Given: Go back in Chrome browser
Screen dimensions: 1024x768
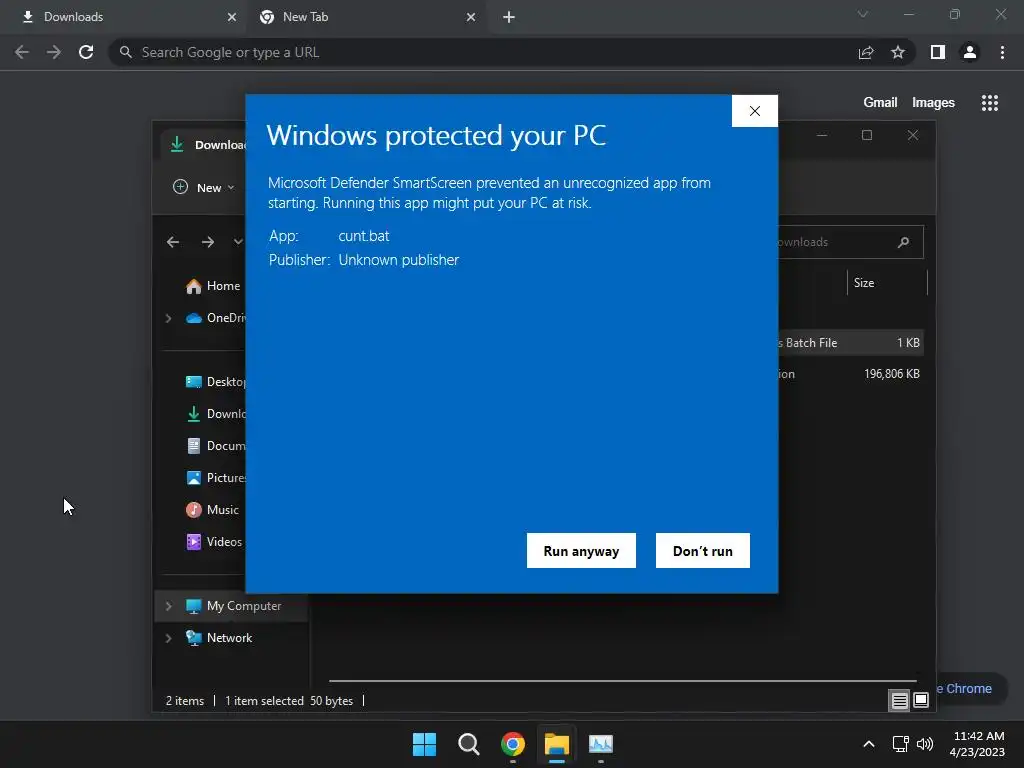Looking at the screenshot, I should click(22, 52).
